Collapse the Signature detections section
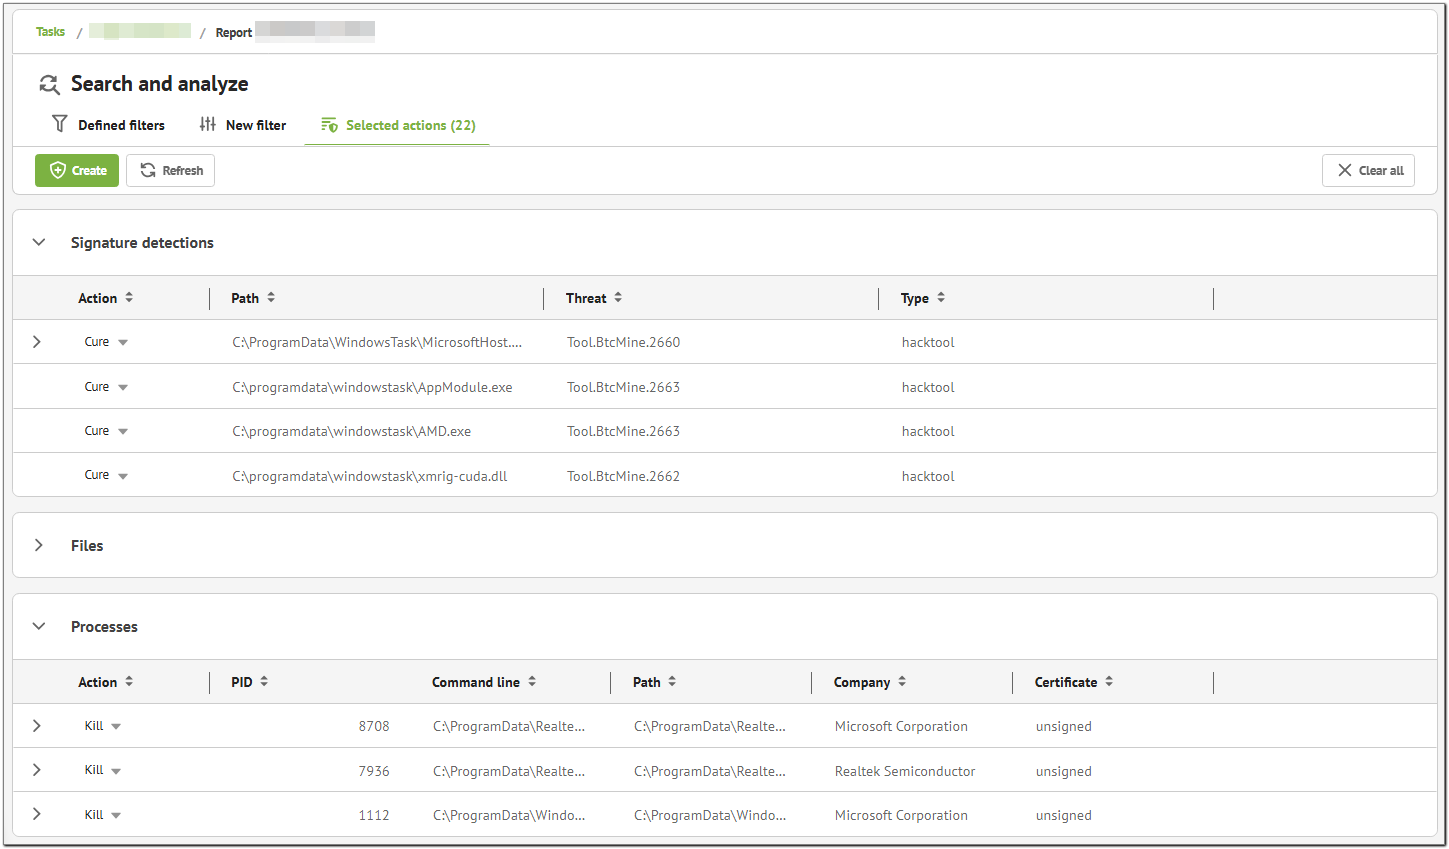1449x849 pixels. point(39,242)
